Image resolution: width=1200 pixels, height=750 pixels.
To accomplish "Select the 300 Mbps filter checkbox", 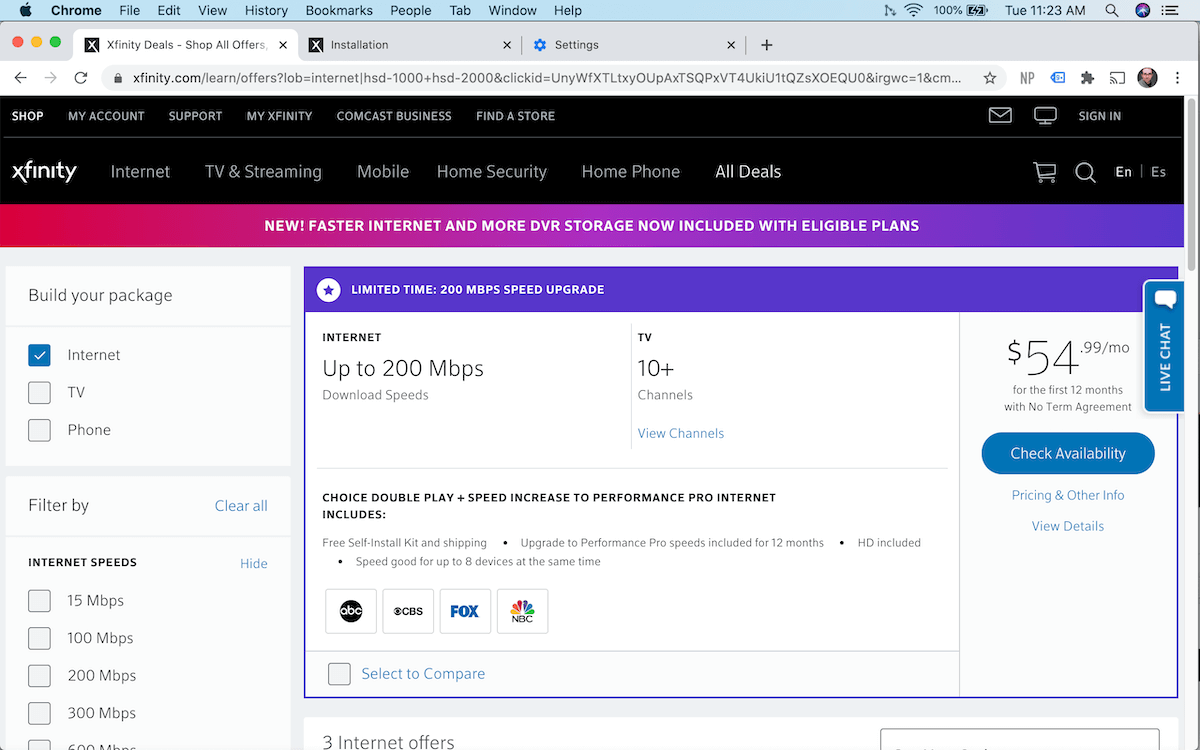I will [x=39, y=713].
